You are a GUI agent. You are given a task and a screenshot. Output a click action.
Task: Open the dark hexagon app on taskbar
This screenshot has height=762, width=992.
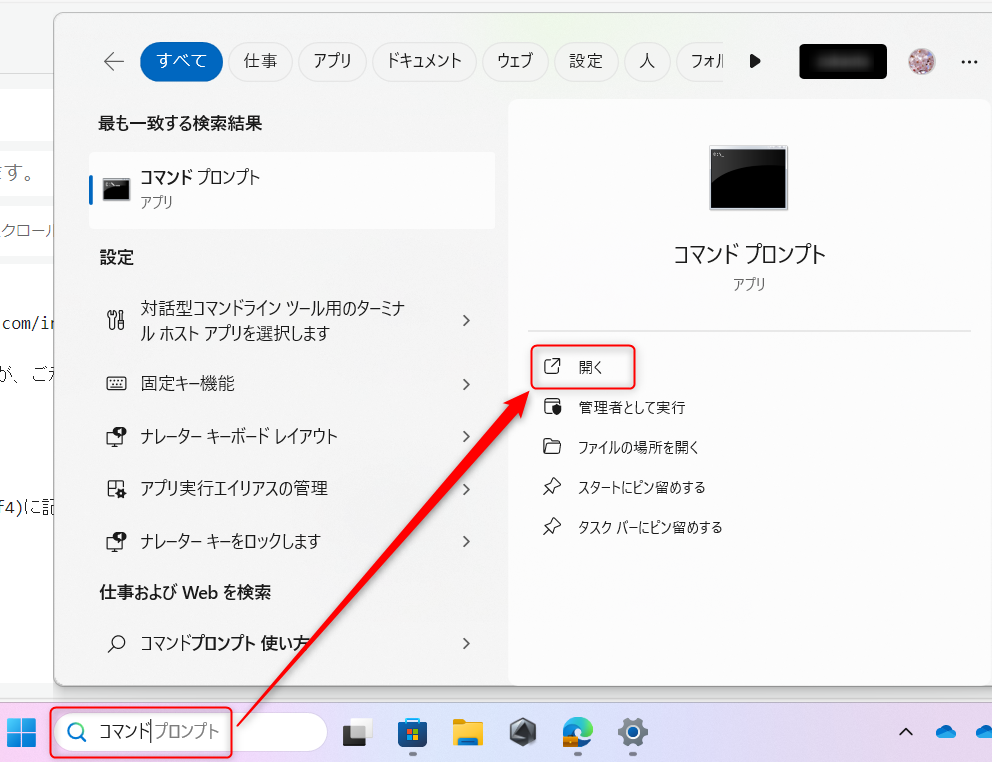pos(523,732)
